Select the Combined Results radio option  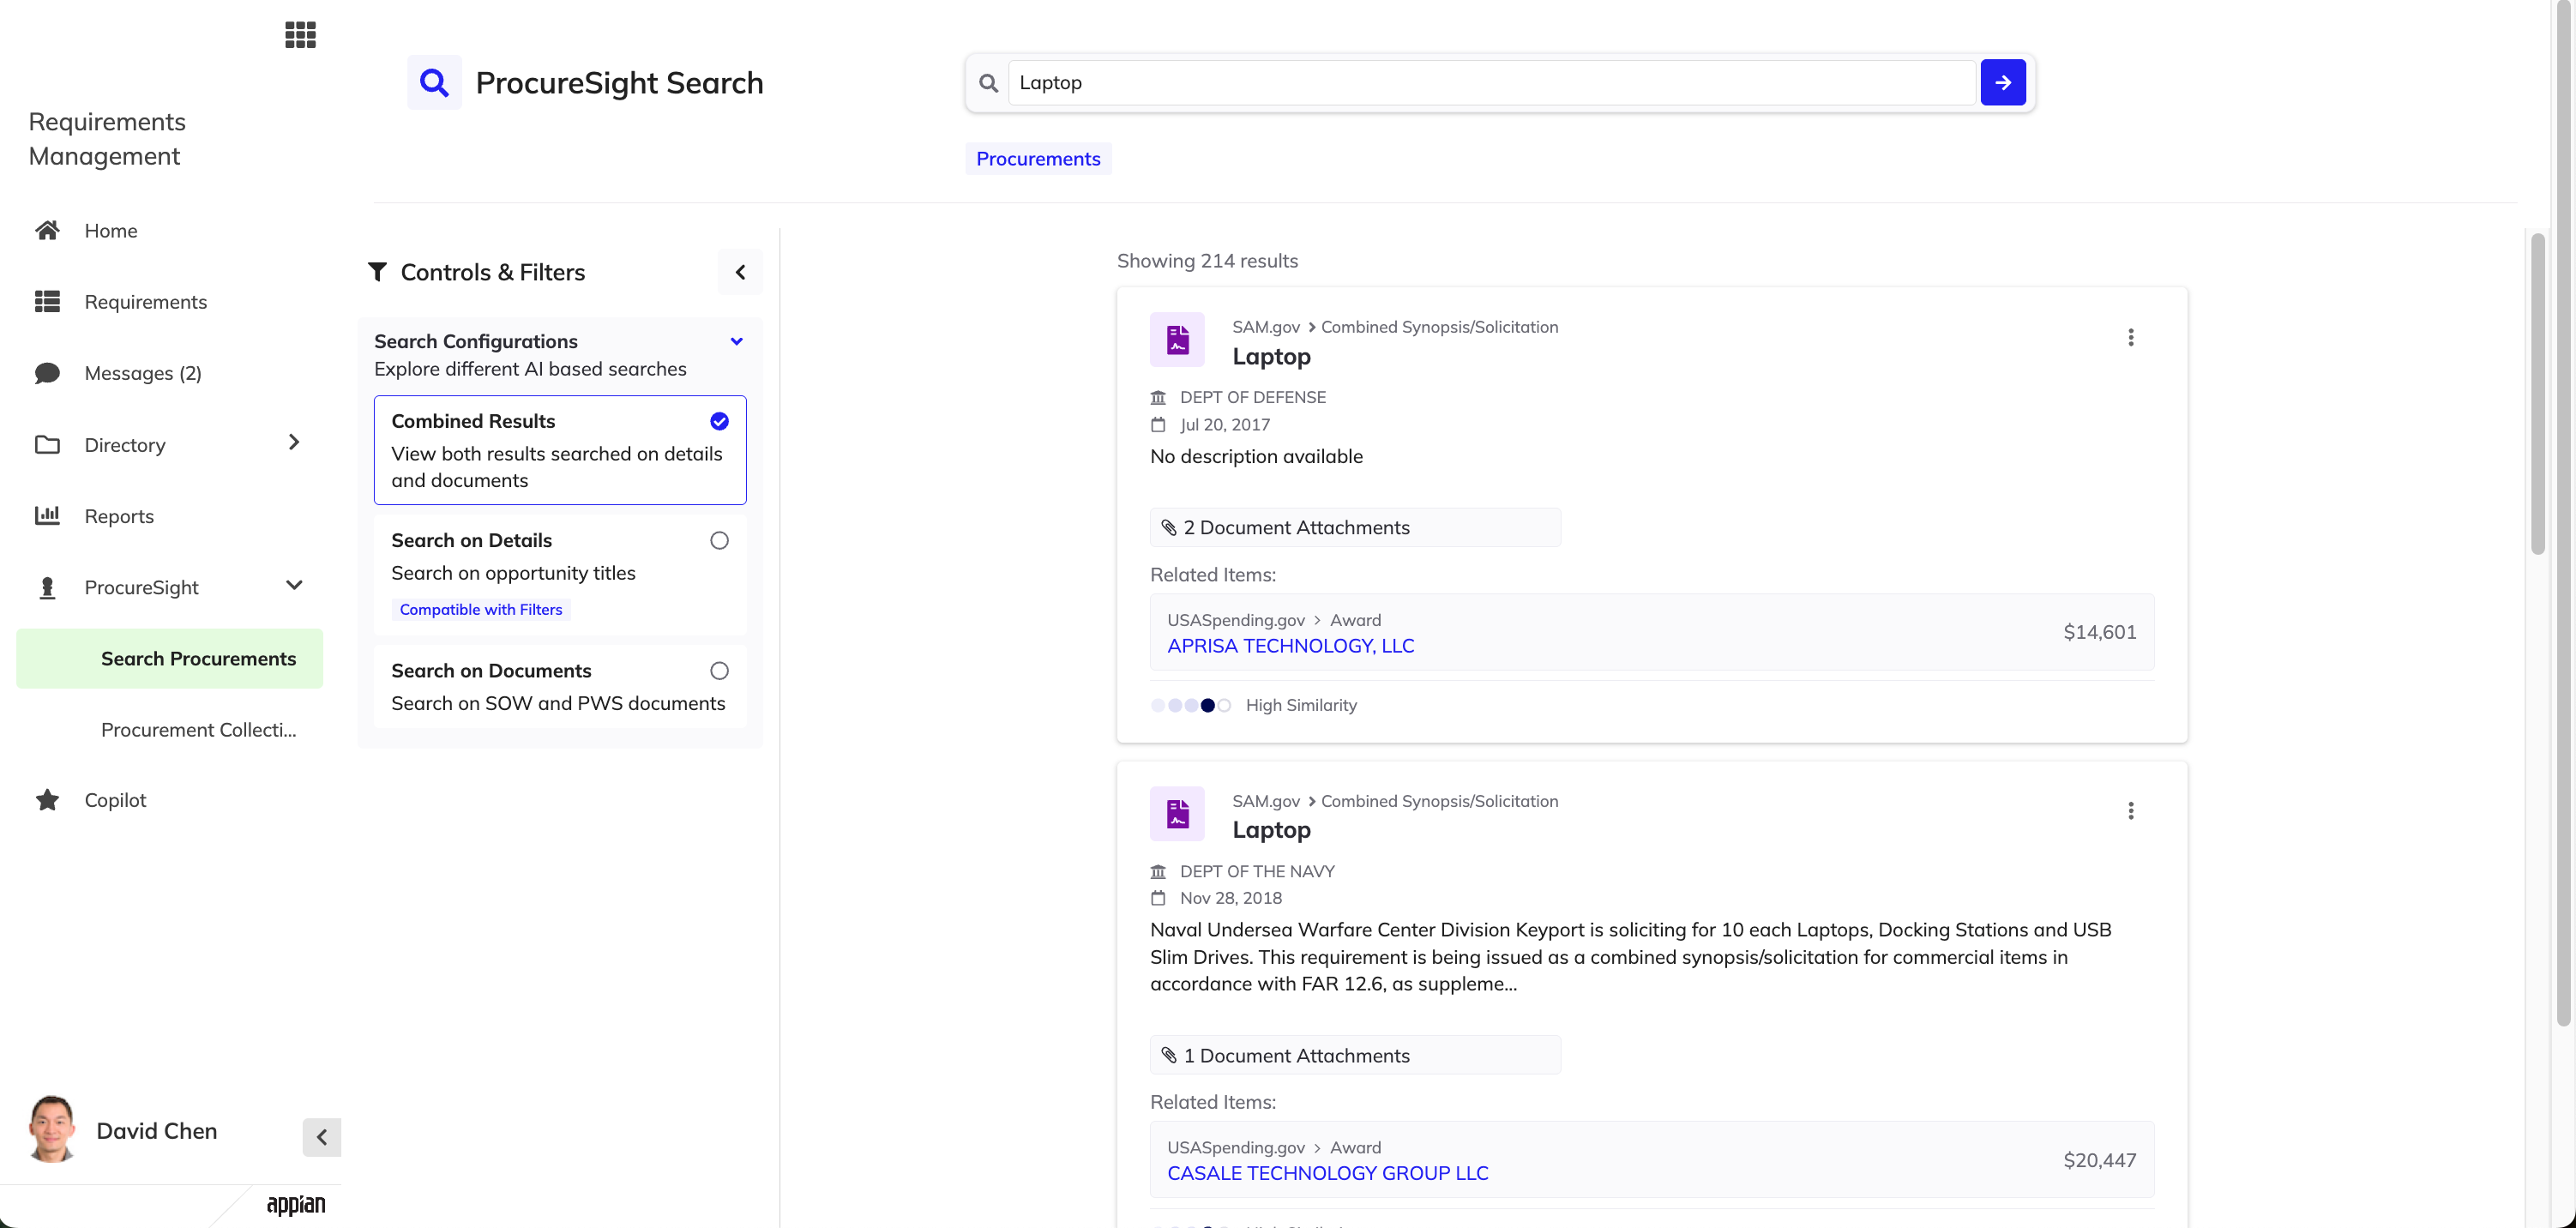[719, 421]
